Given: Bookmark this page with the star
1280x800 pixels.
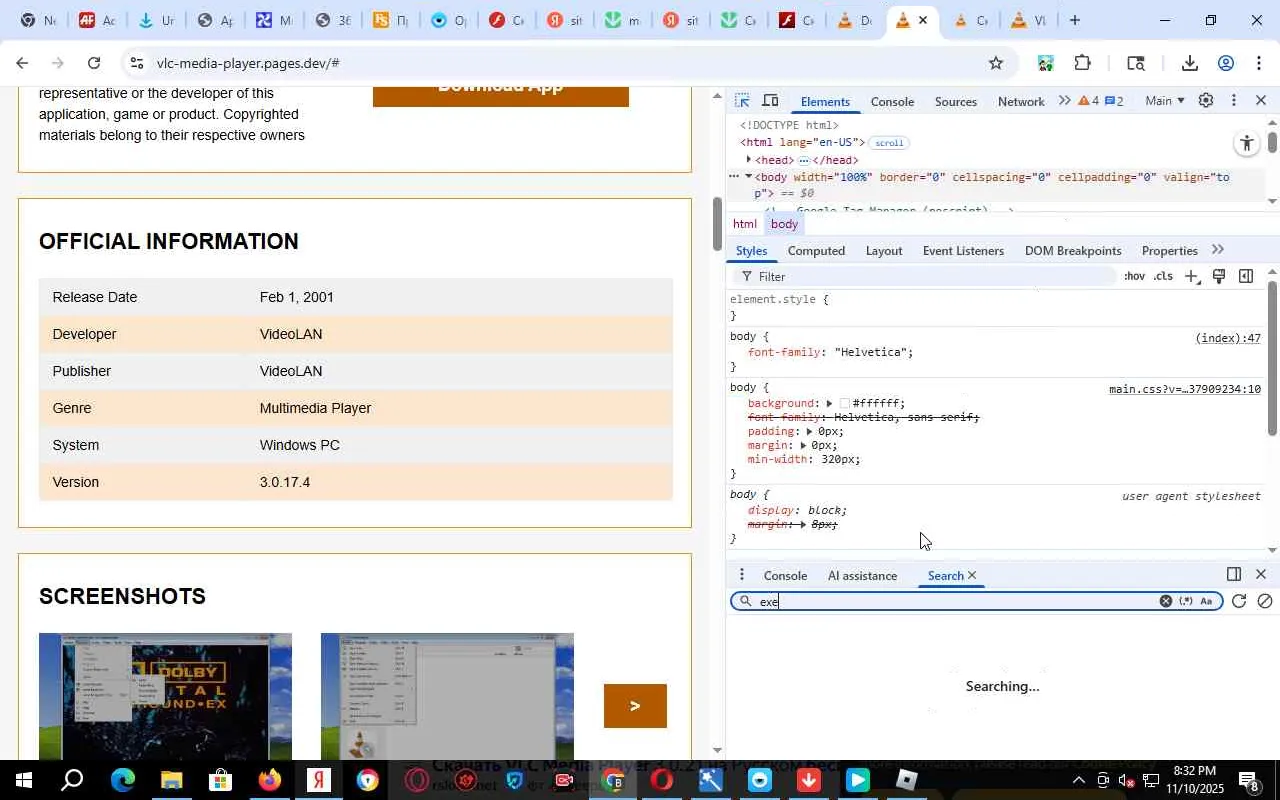Looking at the screenshot, I should coord(995,63).
